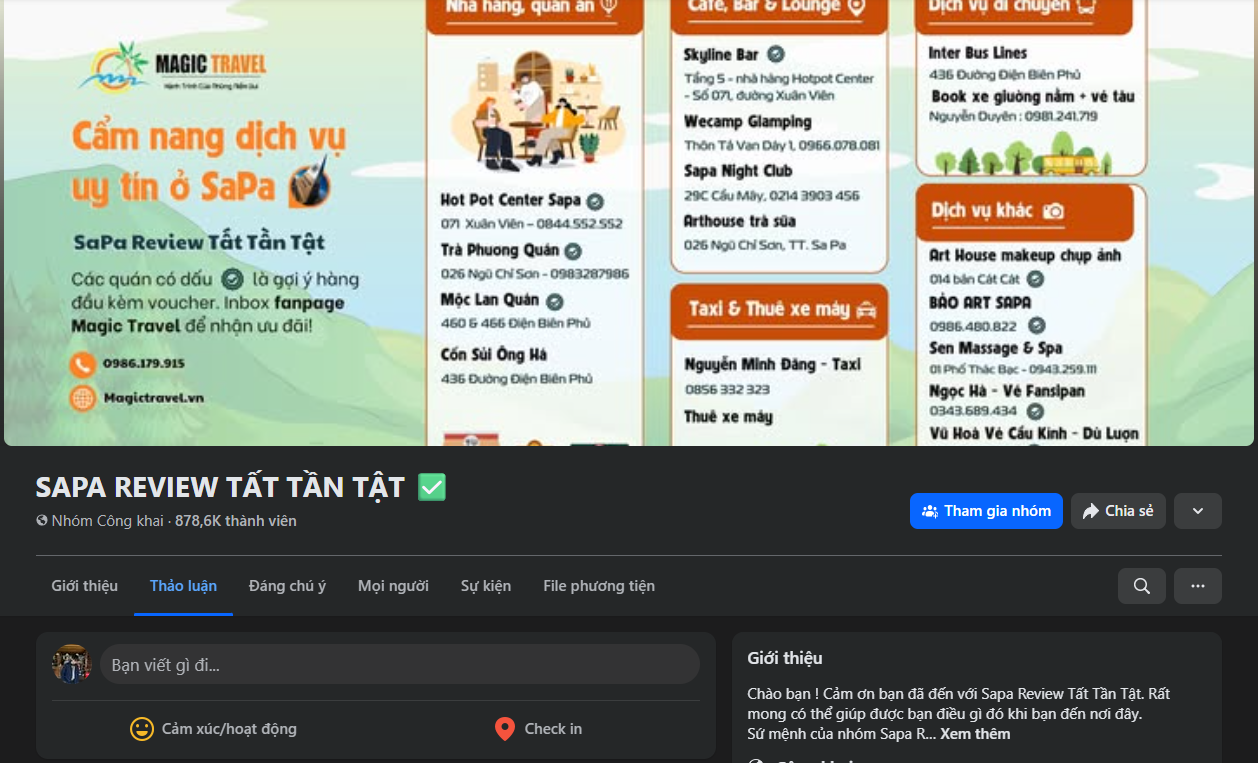1258x763 pixels.
Task: Click the Giới thiệu heading in the right panel
Action: click(x=785, y=658)
